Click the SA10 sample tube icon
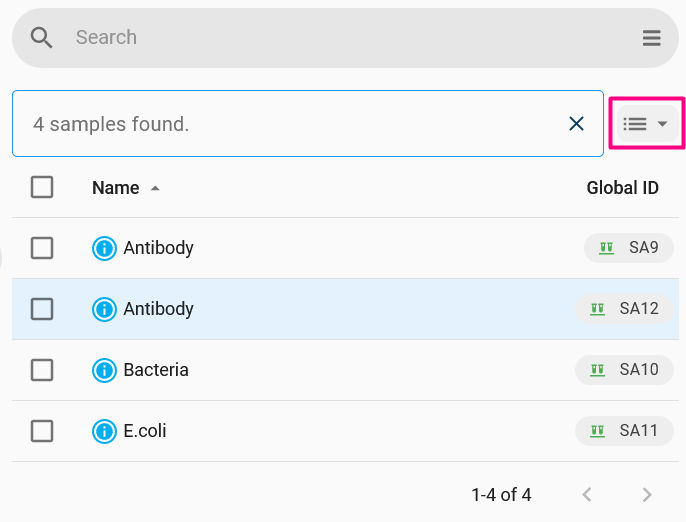The height and width of the screenshot is (522, 686). [x=597, y=370]
